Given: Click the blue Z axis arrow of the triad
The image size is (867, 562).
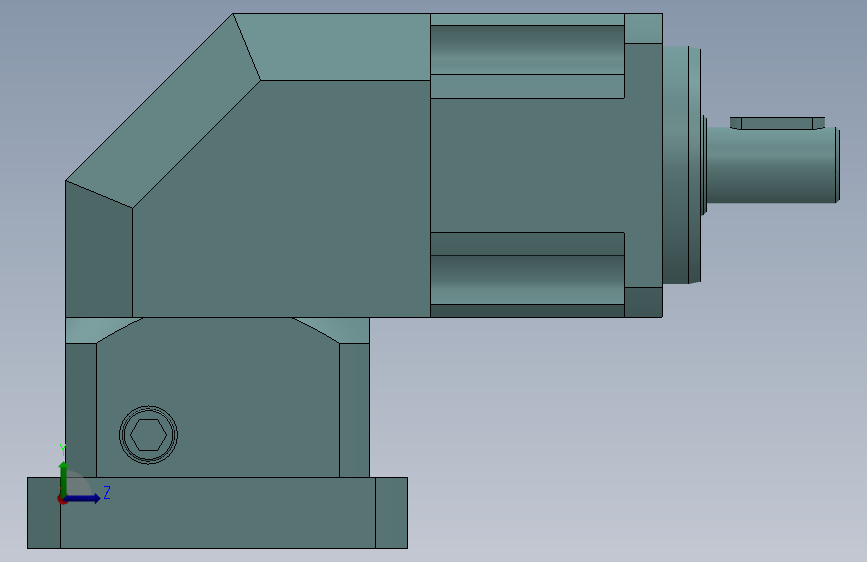Looking at the screenshot, I should point(83,498).
